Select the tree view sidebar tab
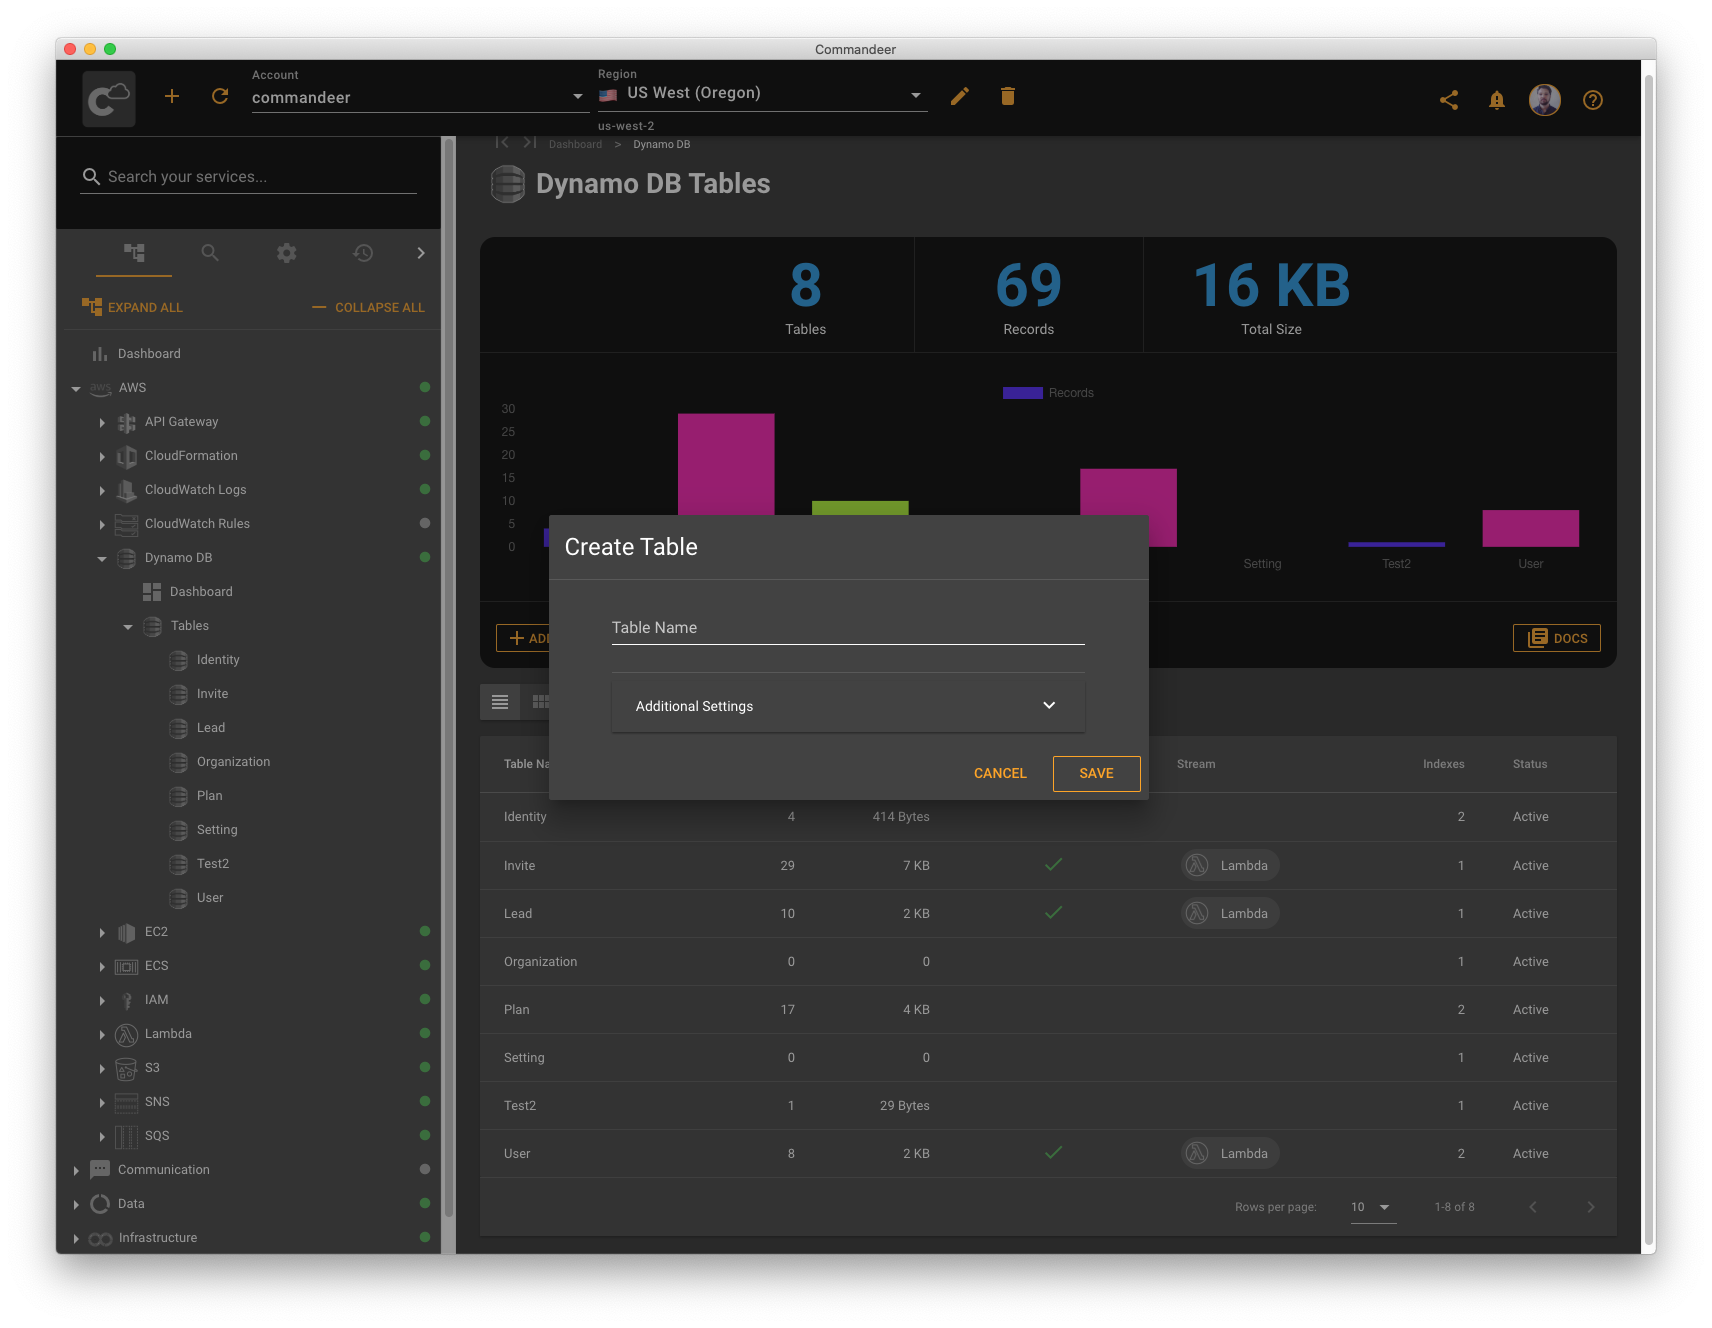 [x=134, y=253]
